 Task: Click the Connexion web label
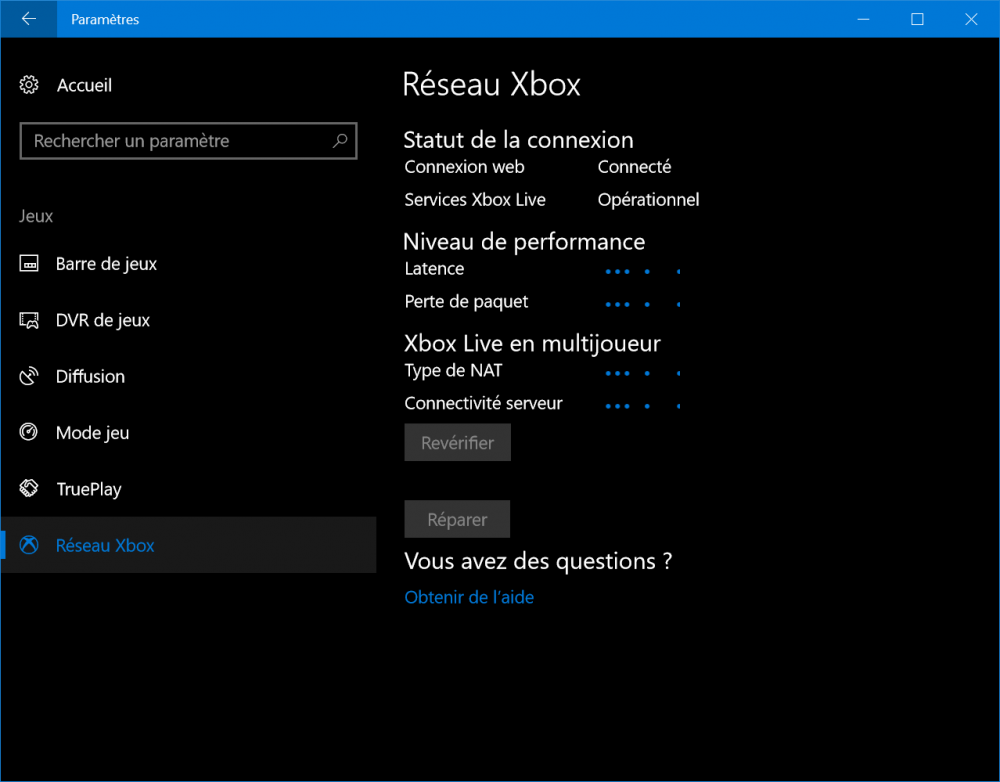tap(464, 167)
